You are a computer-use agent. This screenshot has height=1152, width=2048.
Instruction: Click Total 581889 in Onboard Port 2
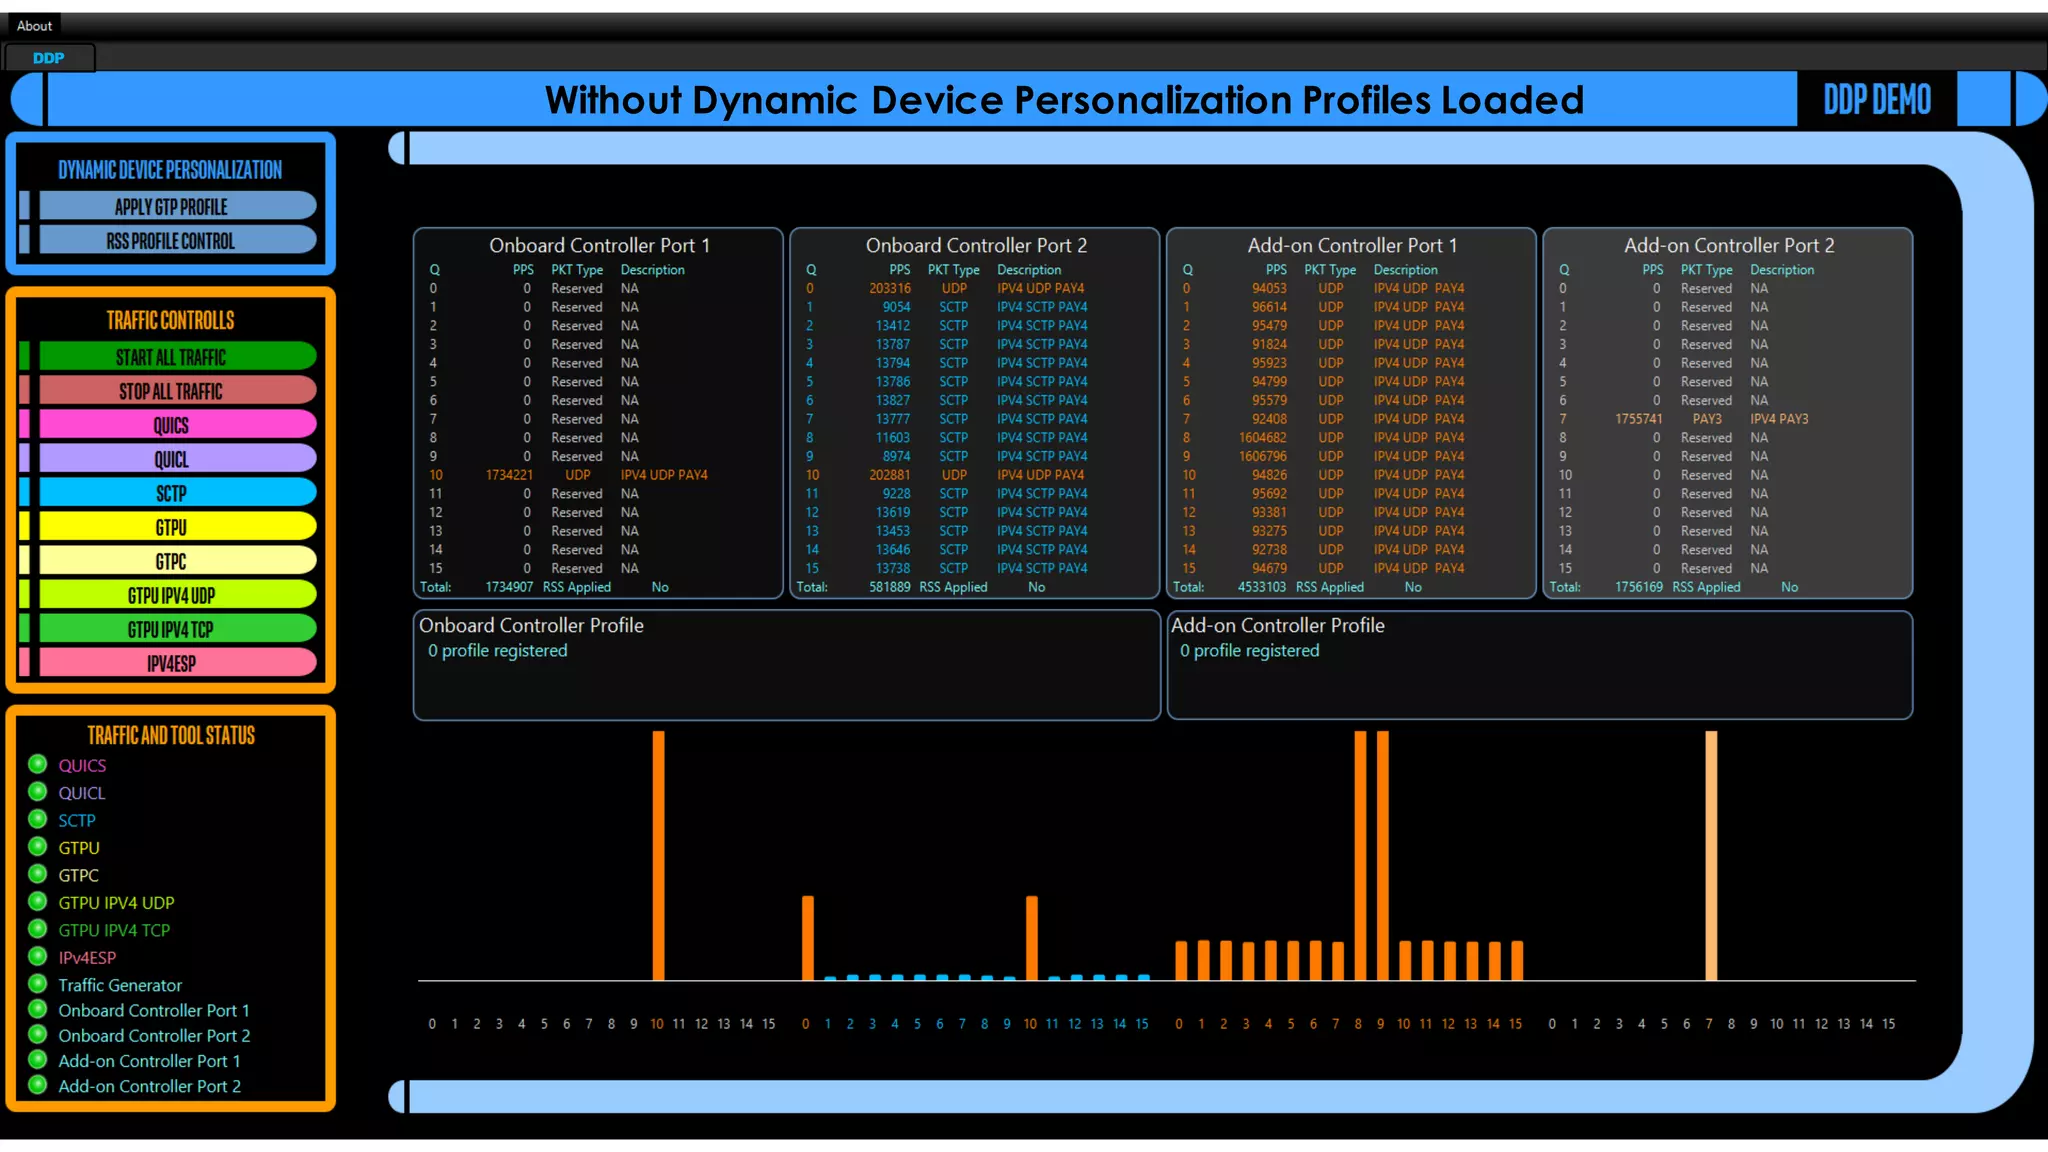(x=889, y=587)
